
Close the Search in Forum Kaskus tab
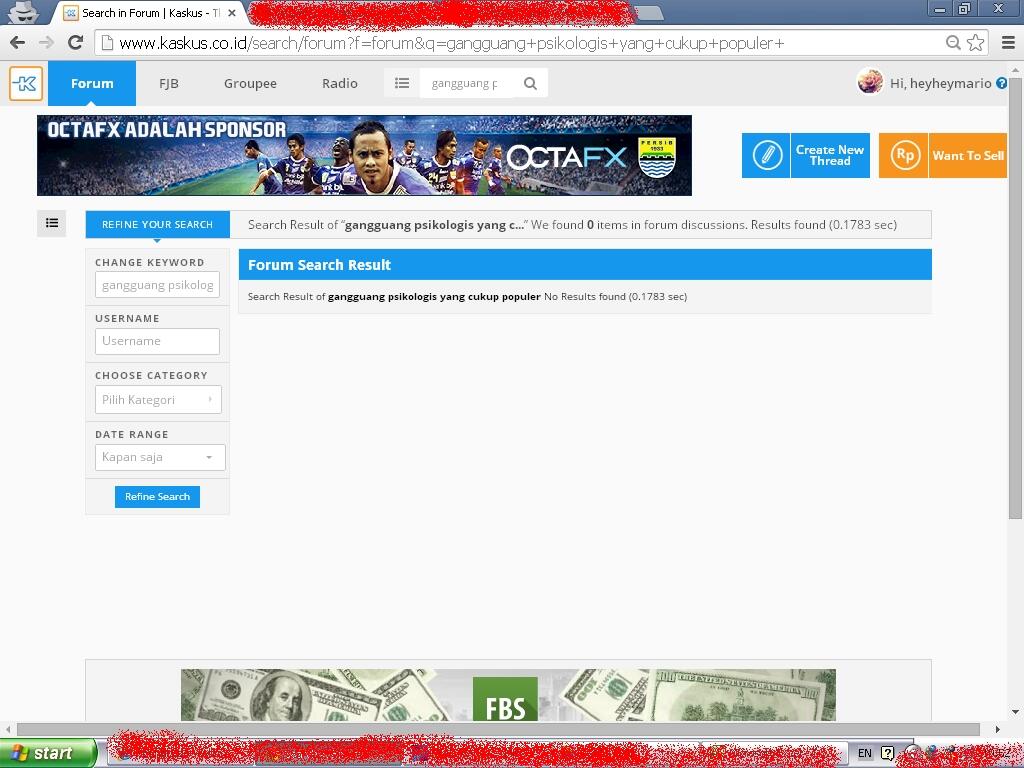(231, 13)
